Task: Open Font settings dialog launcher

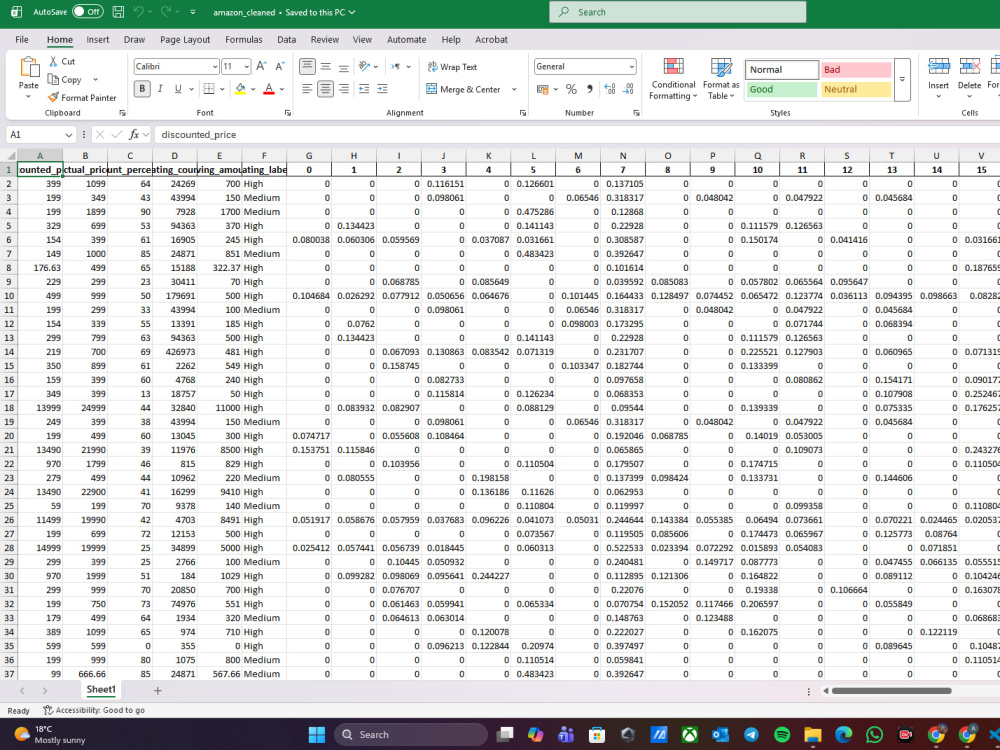Action: pyautogui.click(x=288, y=113)
